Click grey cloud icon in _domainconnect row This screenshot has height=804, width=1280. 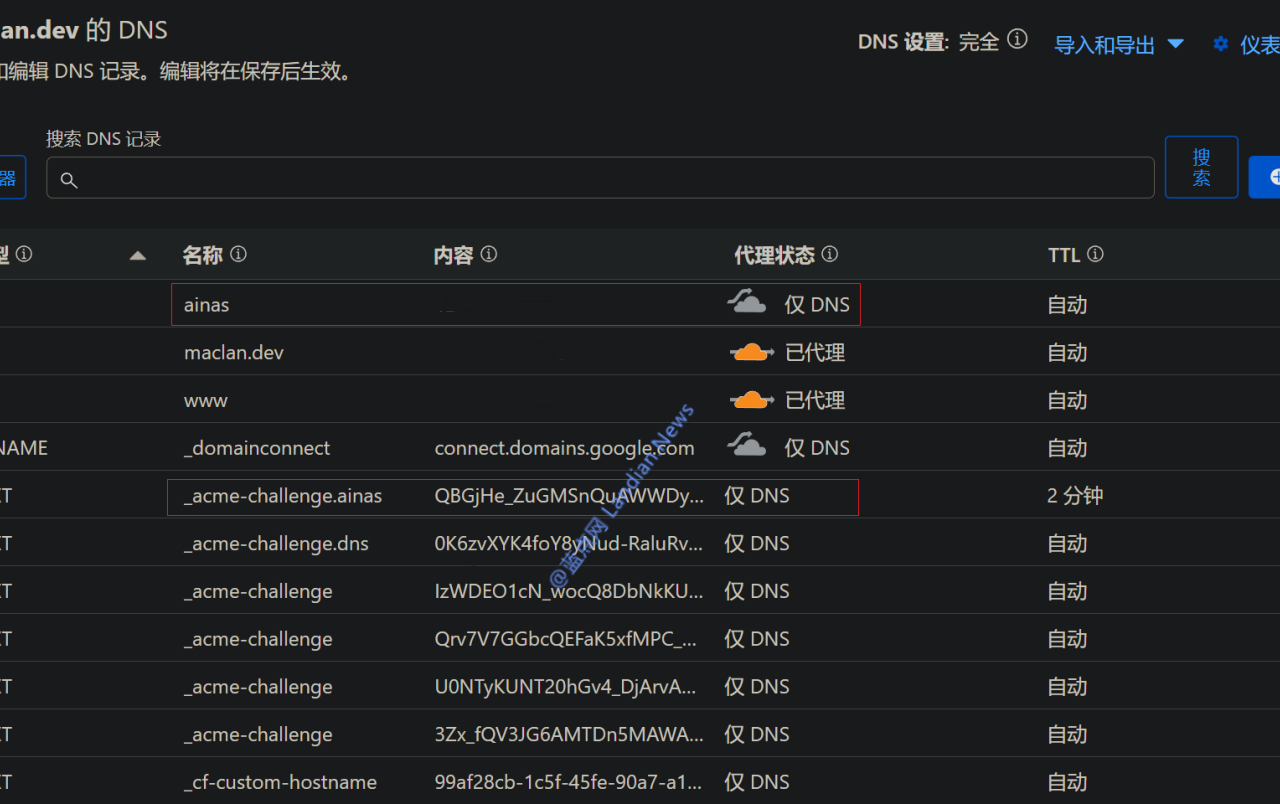click(747, 445)
